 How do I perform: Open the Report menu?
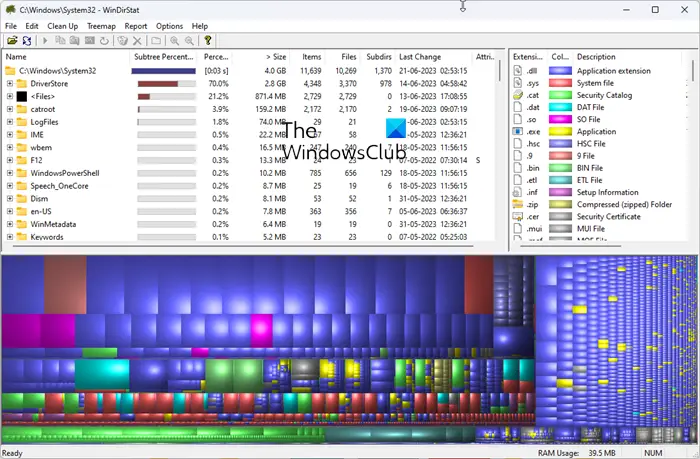[136, 26]
